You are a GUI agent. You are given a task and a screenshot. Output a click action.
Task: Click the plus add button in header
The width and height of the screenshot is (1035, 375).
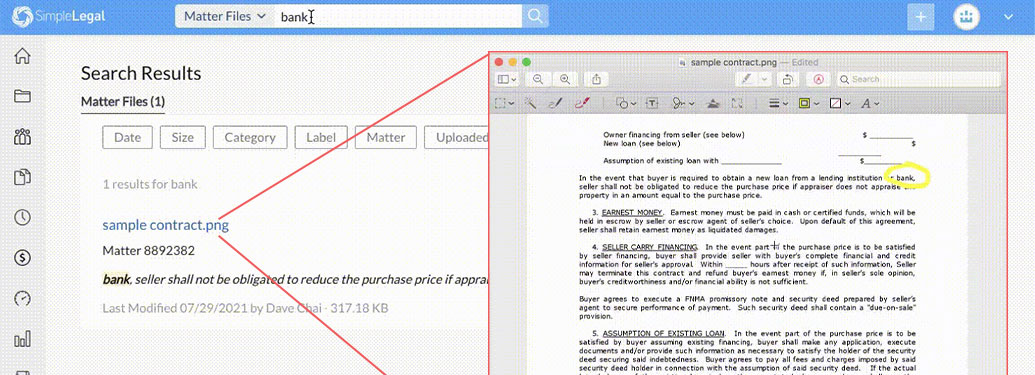click(x=921, y=17)
